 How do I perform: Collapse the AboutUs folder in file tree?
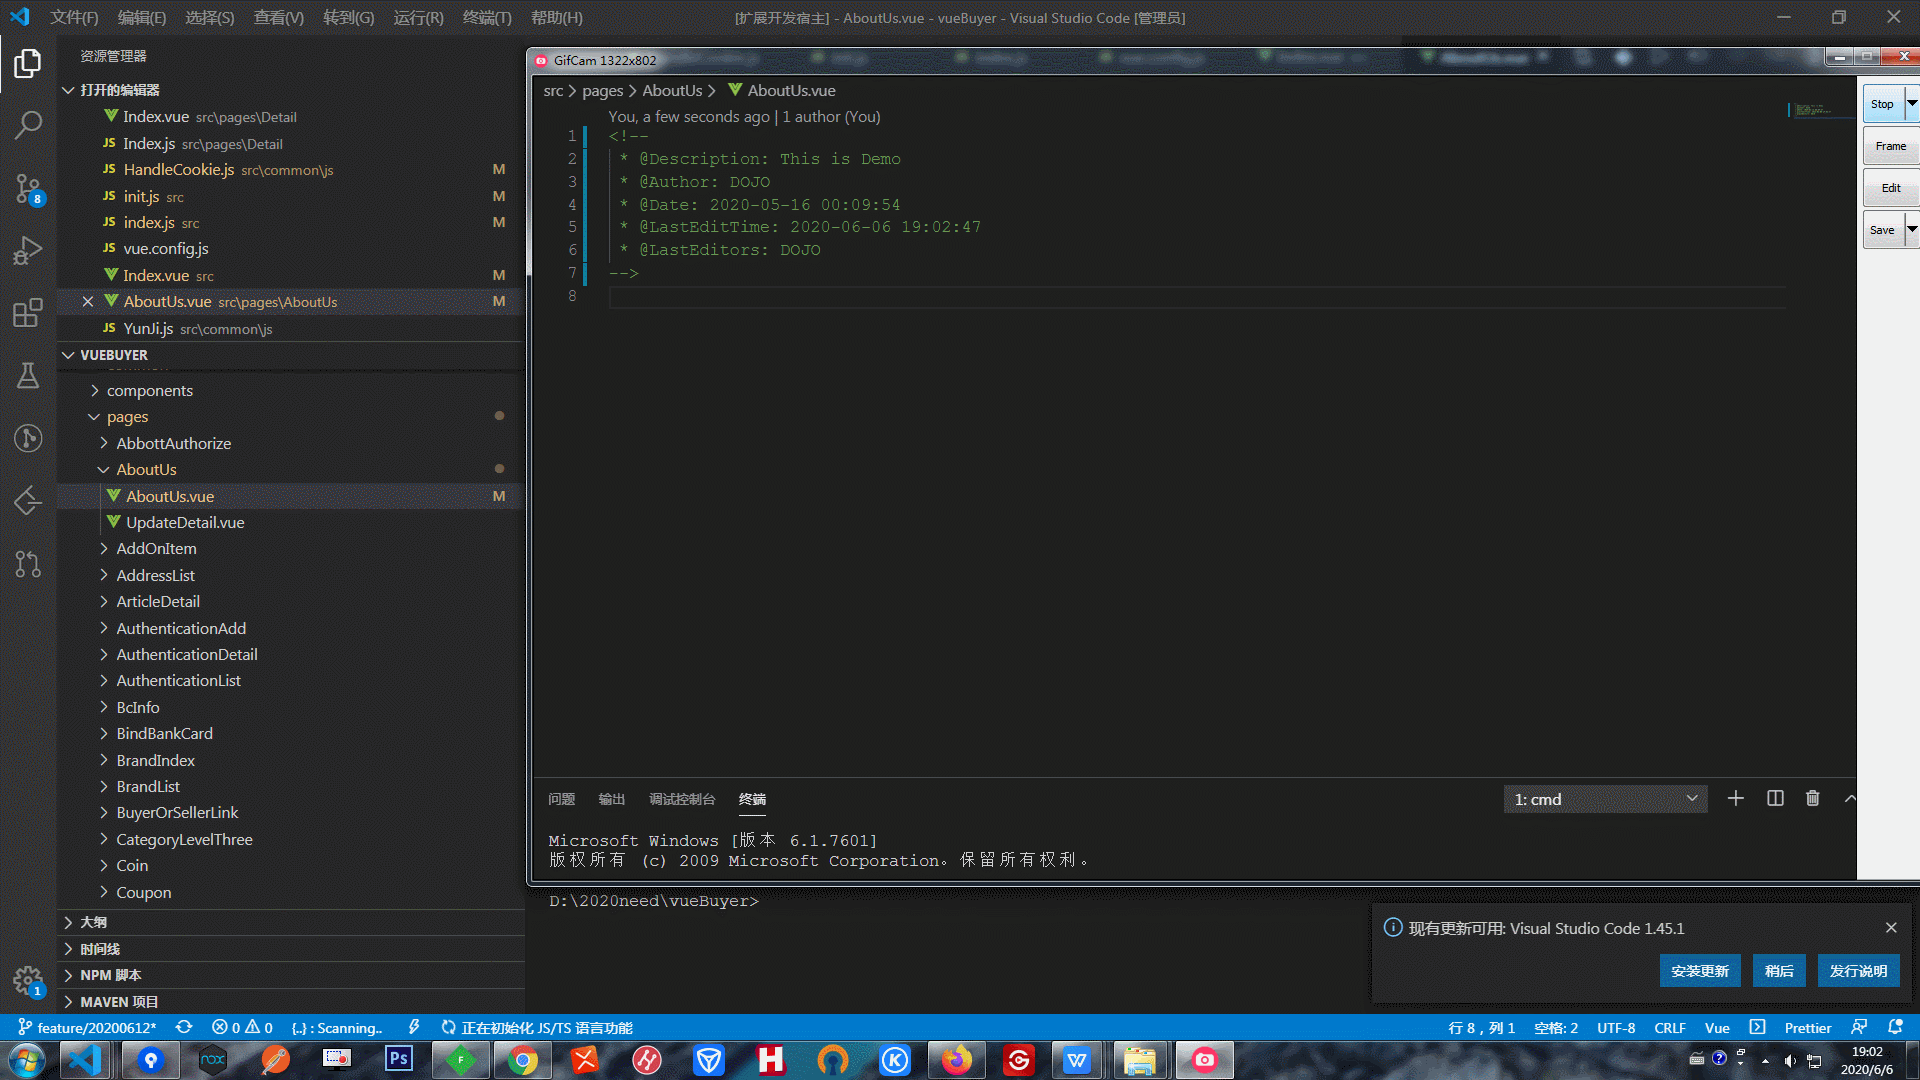(x=105, y=469)
